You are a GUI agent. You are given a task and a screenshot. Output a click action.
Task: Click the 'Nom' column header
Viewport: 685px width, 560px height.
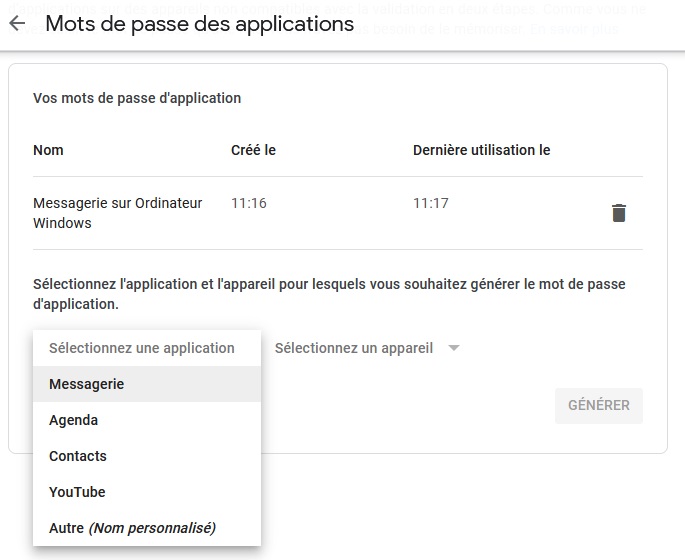click(x=48, y=150)
